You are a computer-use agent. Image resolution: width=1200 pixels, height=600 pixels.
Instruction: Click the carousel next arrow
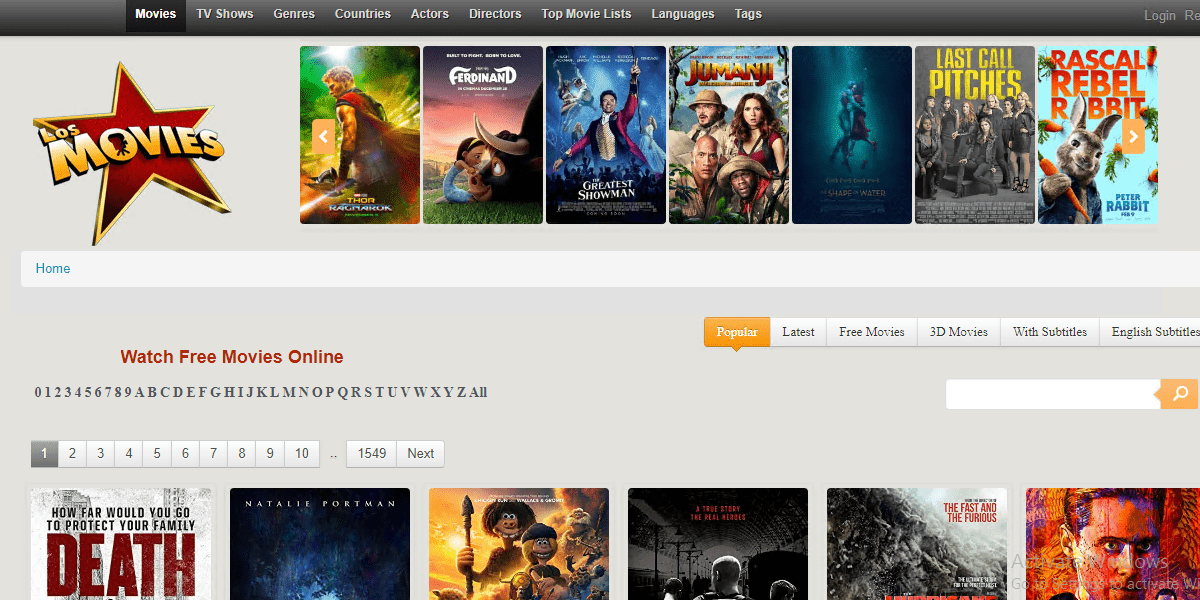click(x=1133, y=136)
